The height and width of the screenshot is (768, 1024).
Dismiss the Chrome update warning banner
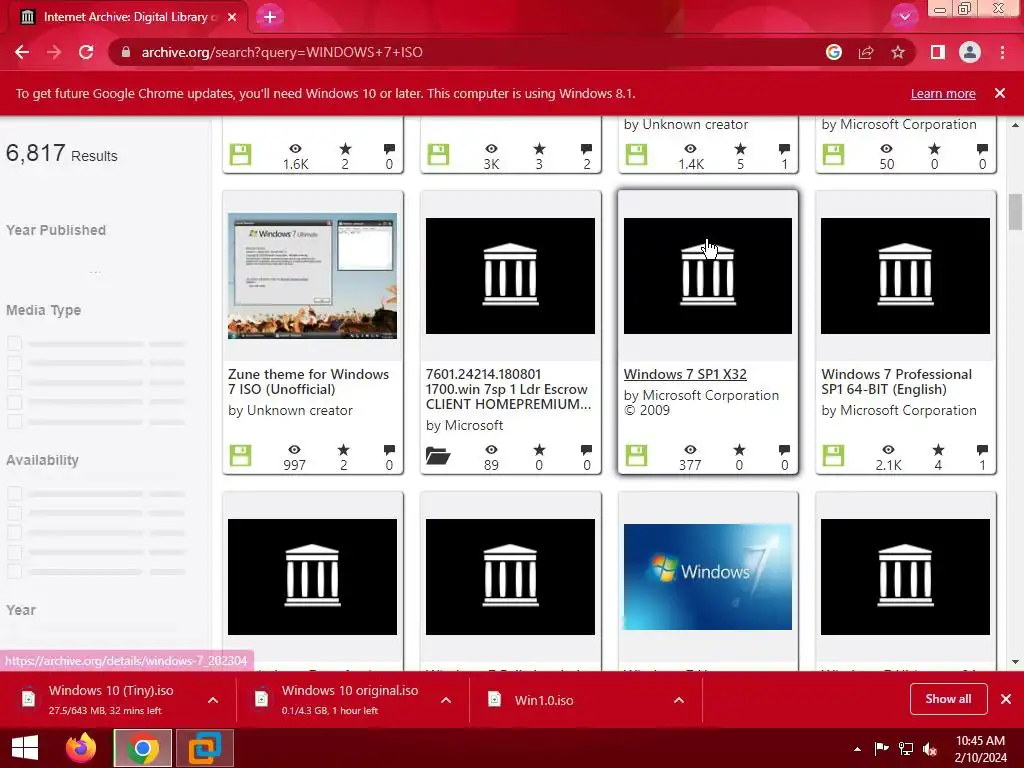(1000, 93)
